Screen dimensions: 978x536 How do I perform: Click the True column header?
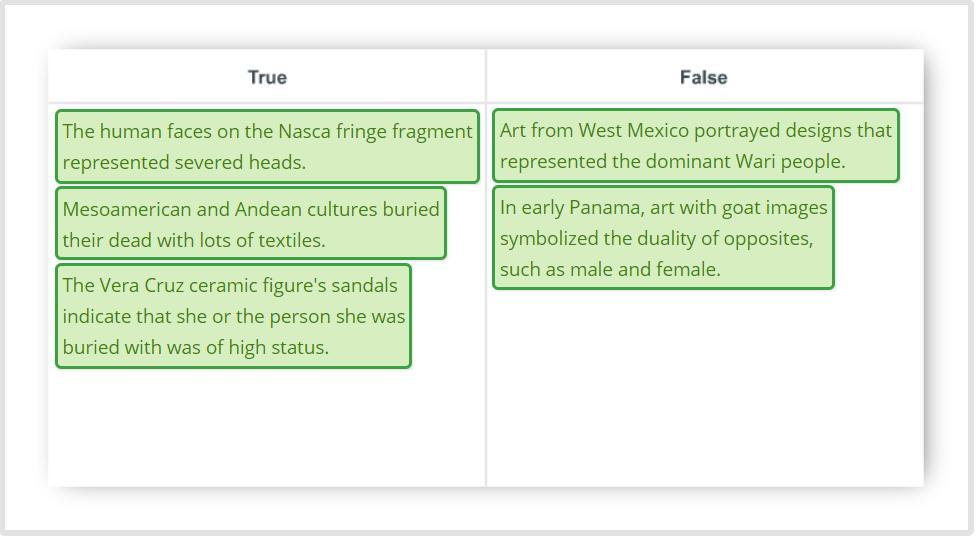[x=267, y=77]
